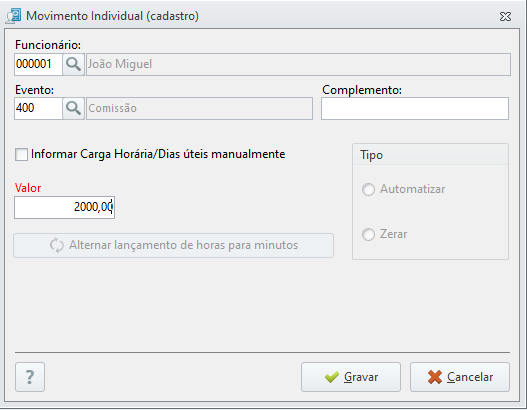This screenshot has height=410, width=527.
Task: Close the Movimento Individual dialog
Action: point(505,16)
